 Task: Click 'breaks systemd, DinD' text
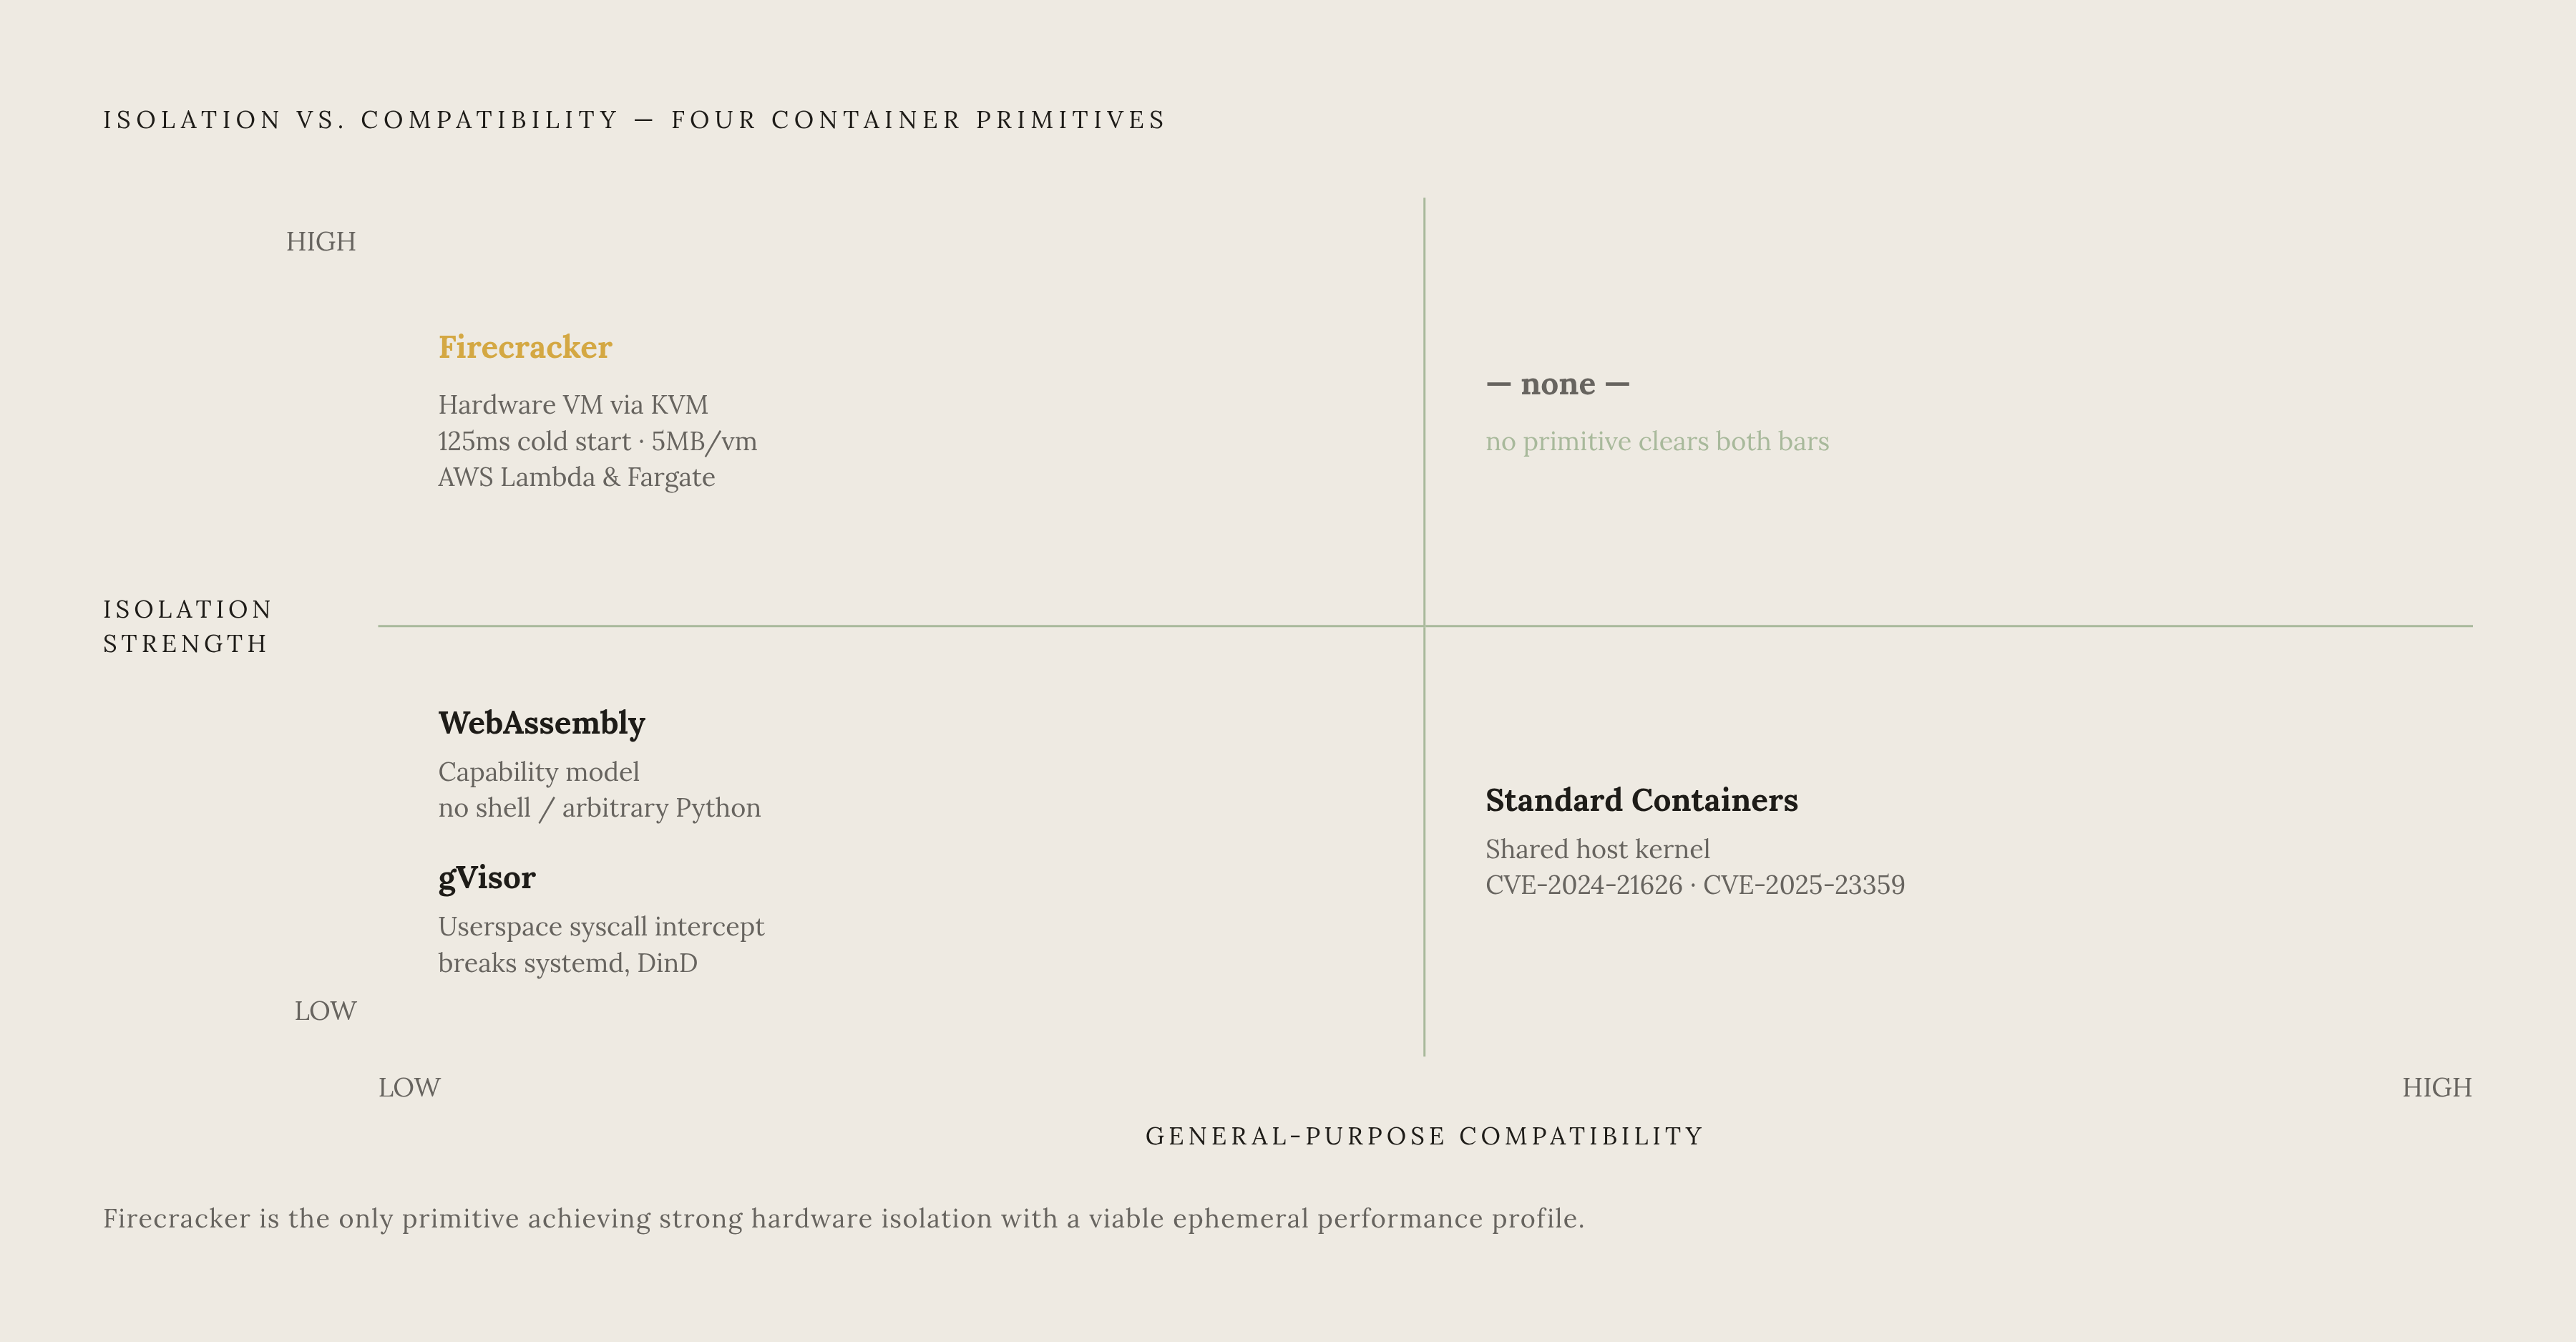click(568, 963)
